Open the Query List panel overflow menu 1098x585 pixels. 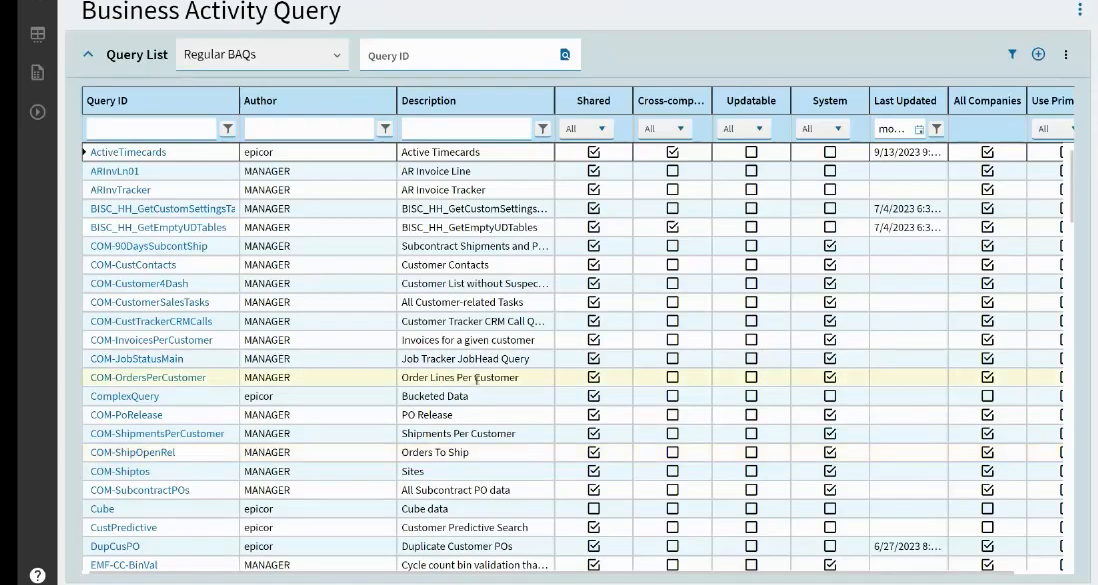1066,54
